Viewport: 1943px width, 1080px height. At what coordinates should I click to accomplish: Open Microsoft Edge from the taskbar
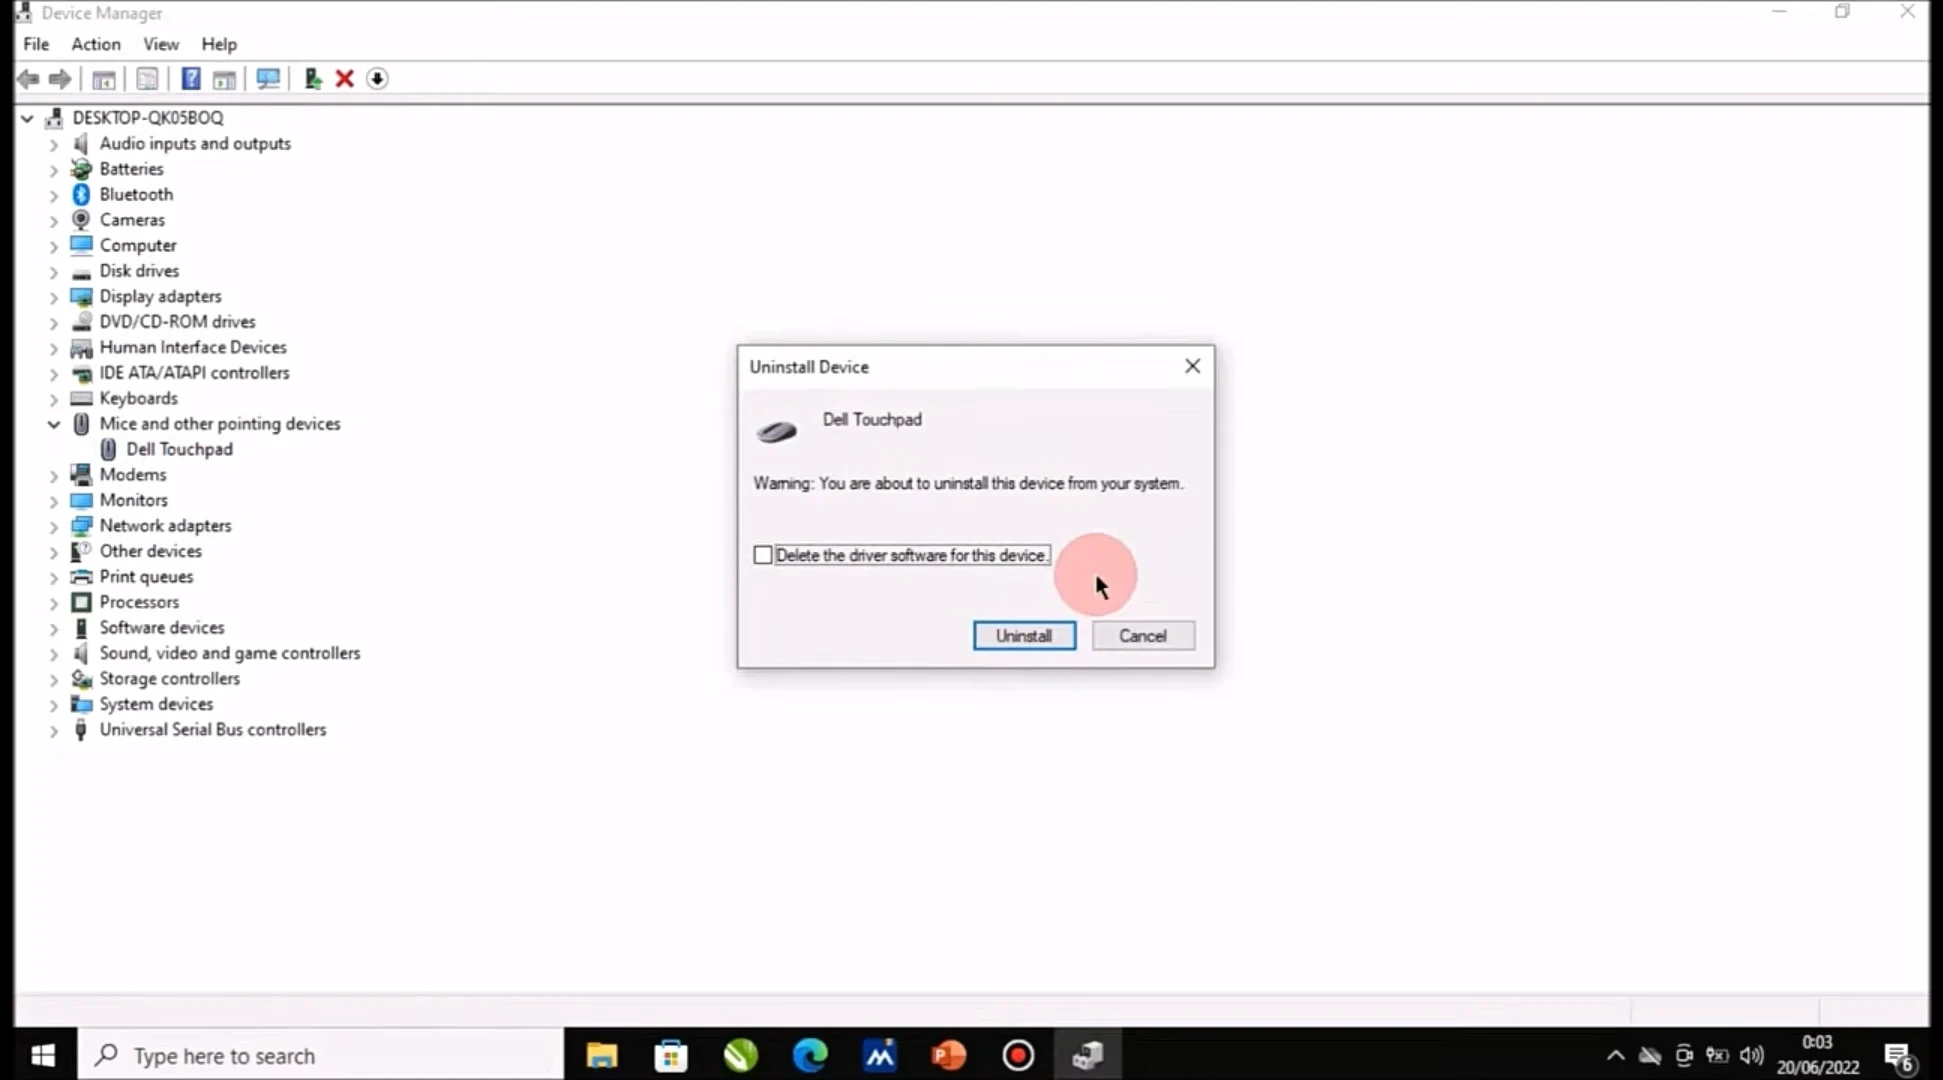(810, 1056)
